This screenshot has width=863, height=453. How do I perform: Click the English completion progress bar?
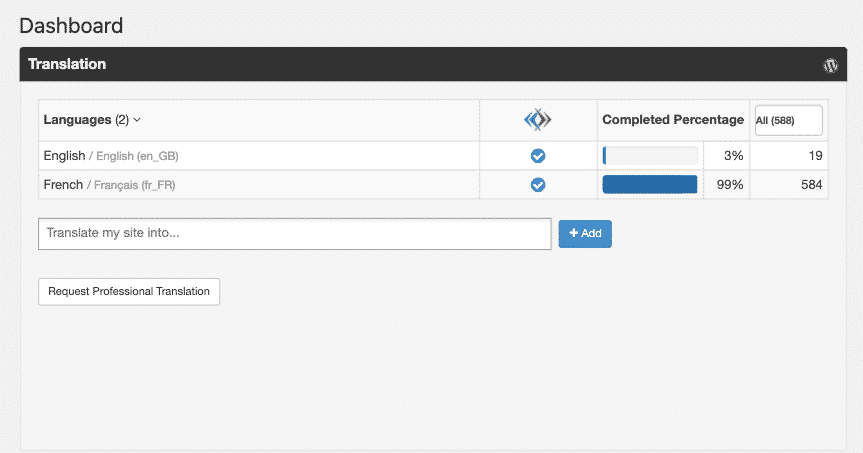click(650, 156)
